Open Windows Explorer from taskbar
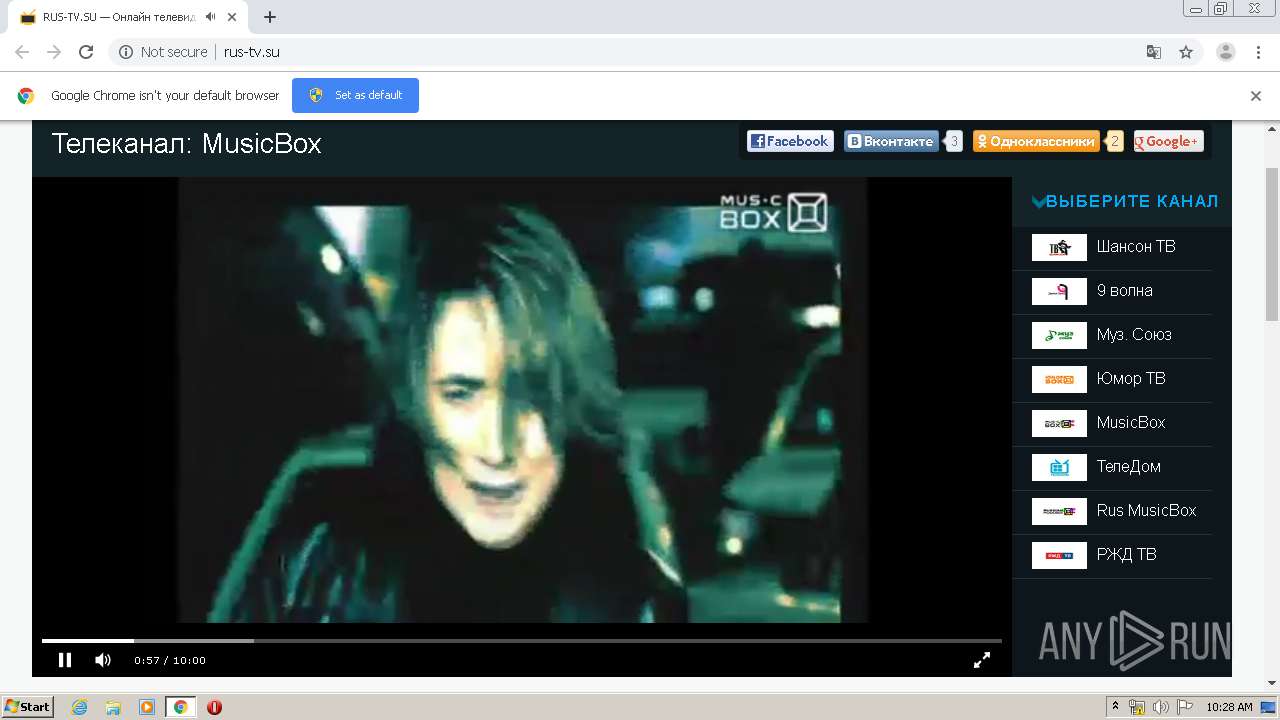The width and height of the screenshot is (1280, 720). [x=113, y=707]
